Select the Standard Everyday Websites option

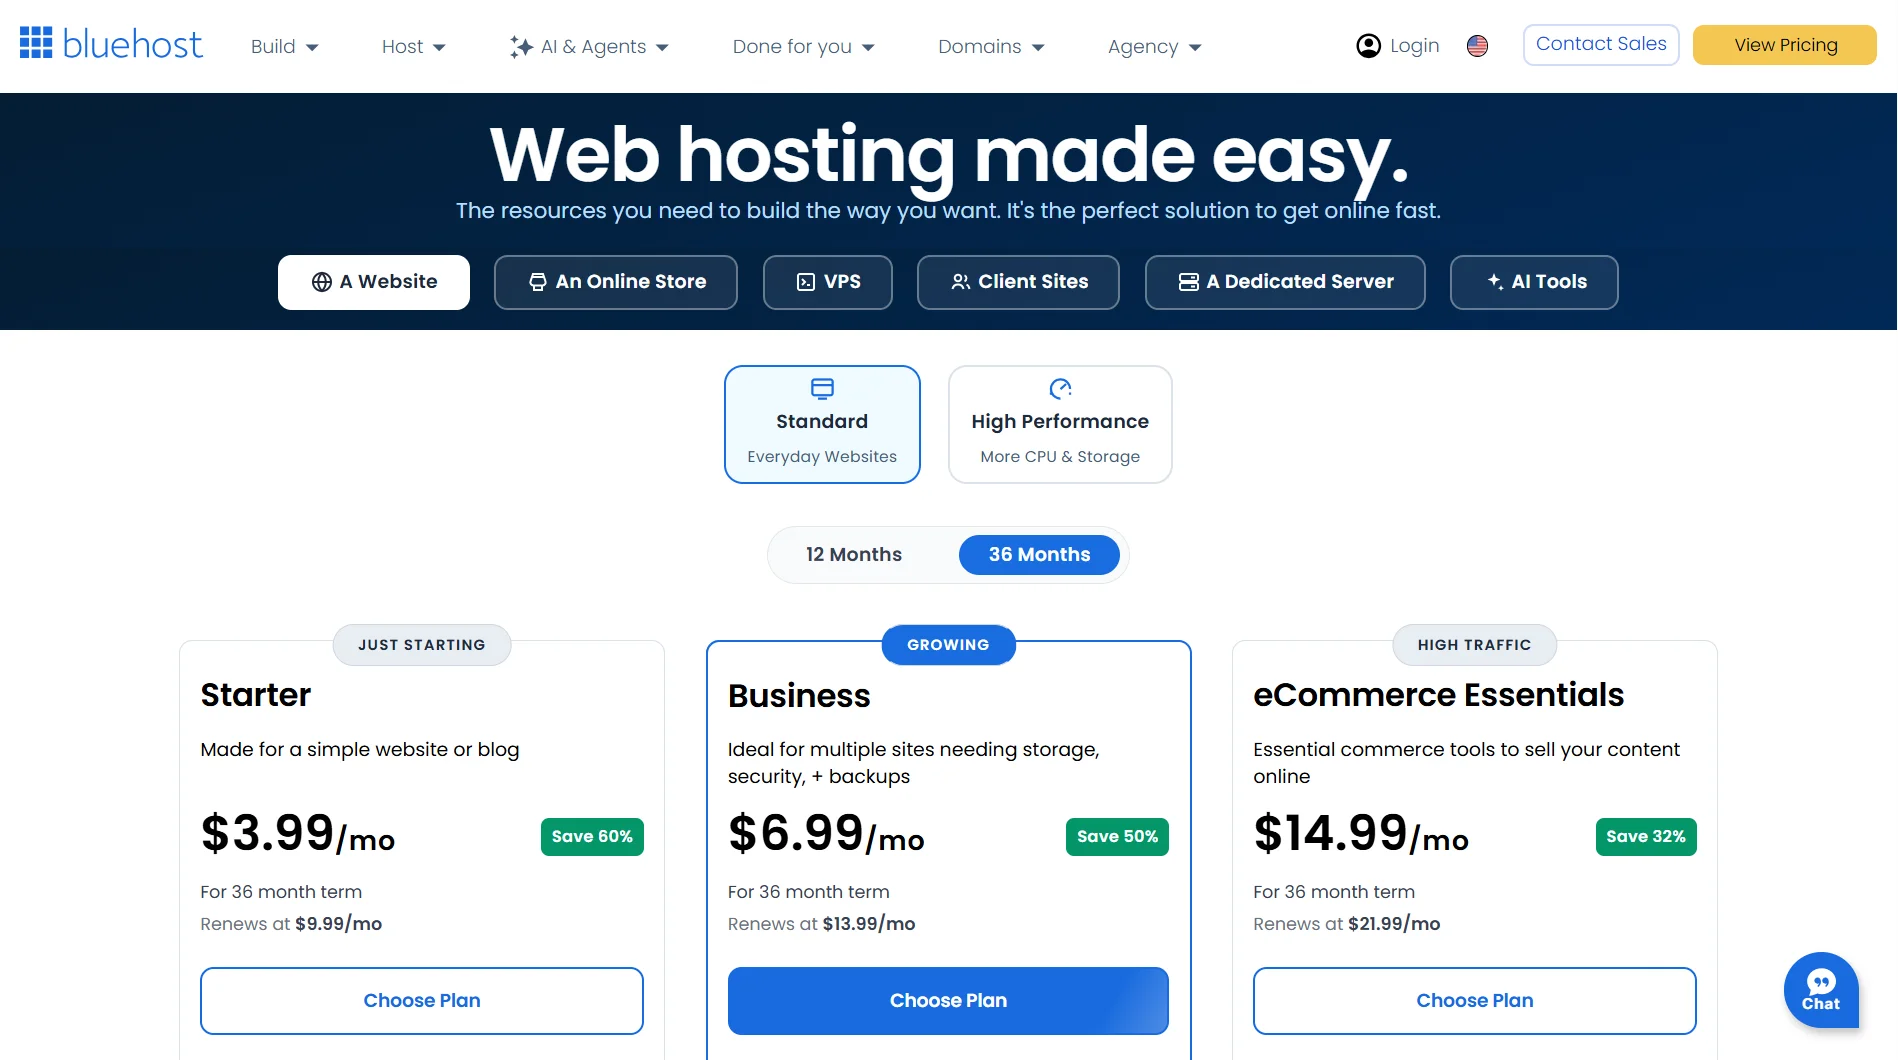[822, 424]
